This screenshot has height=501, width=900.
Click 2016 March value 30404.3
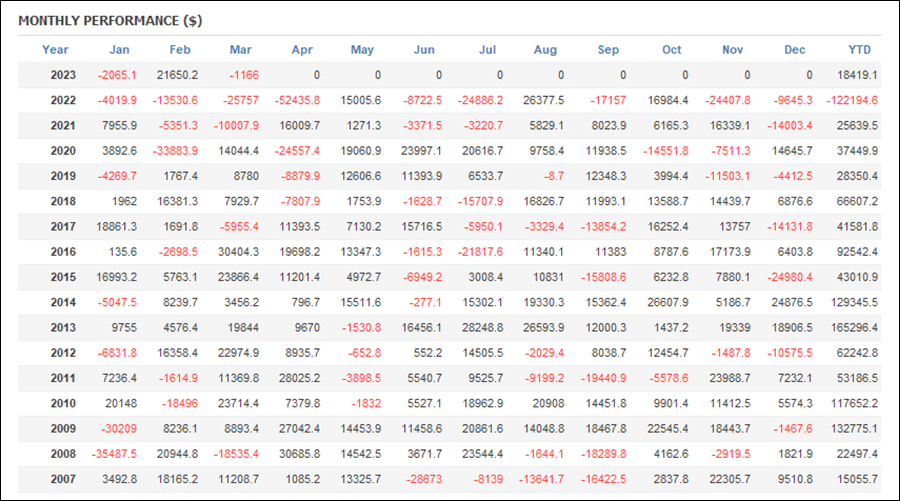tap(238, 252)
